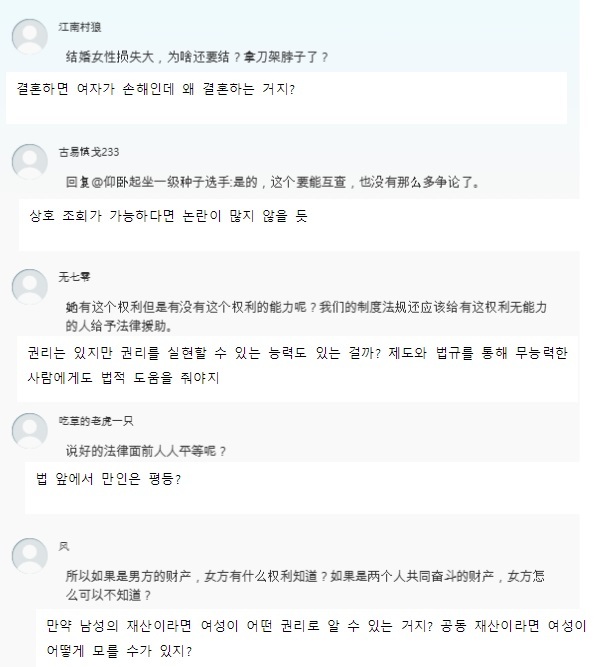
Task: Open the profile of username 江南村狼
Action: coord(80,27)
